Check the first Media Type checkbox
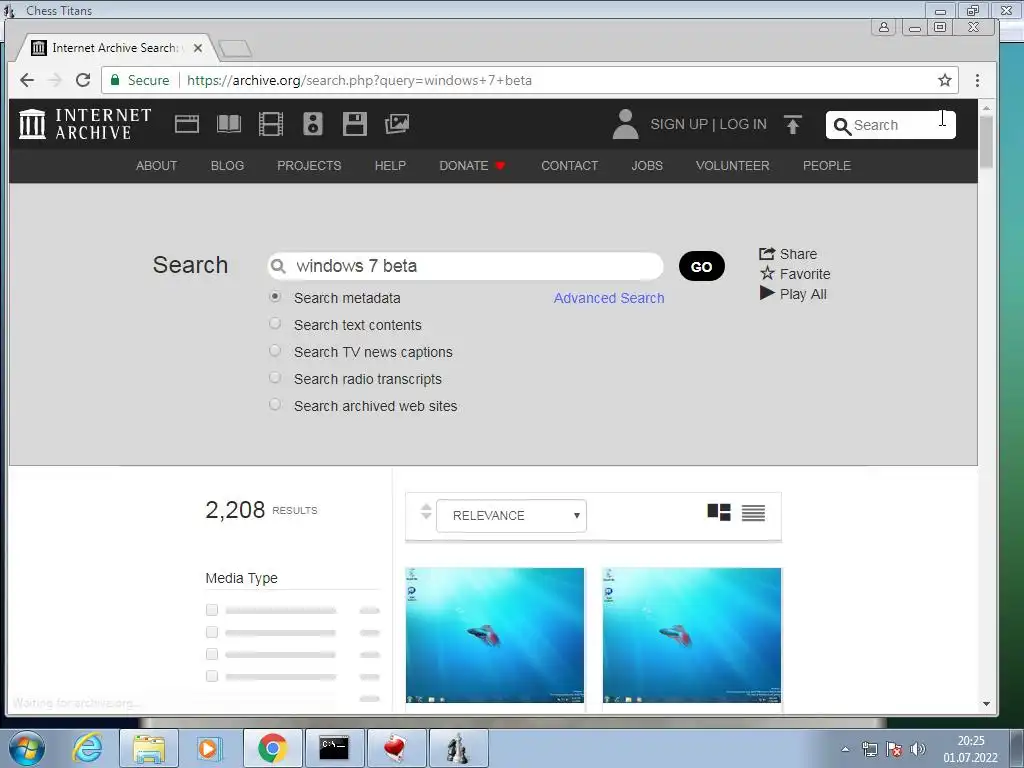 (x=212, y=610)
